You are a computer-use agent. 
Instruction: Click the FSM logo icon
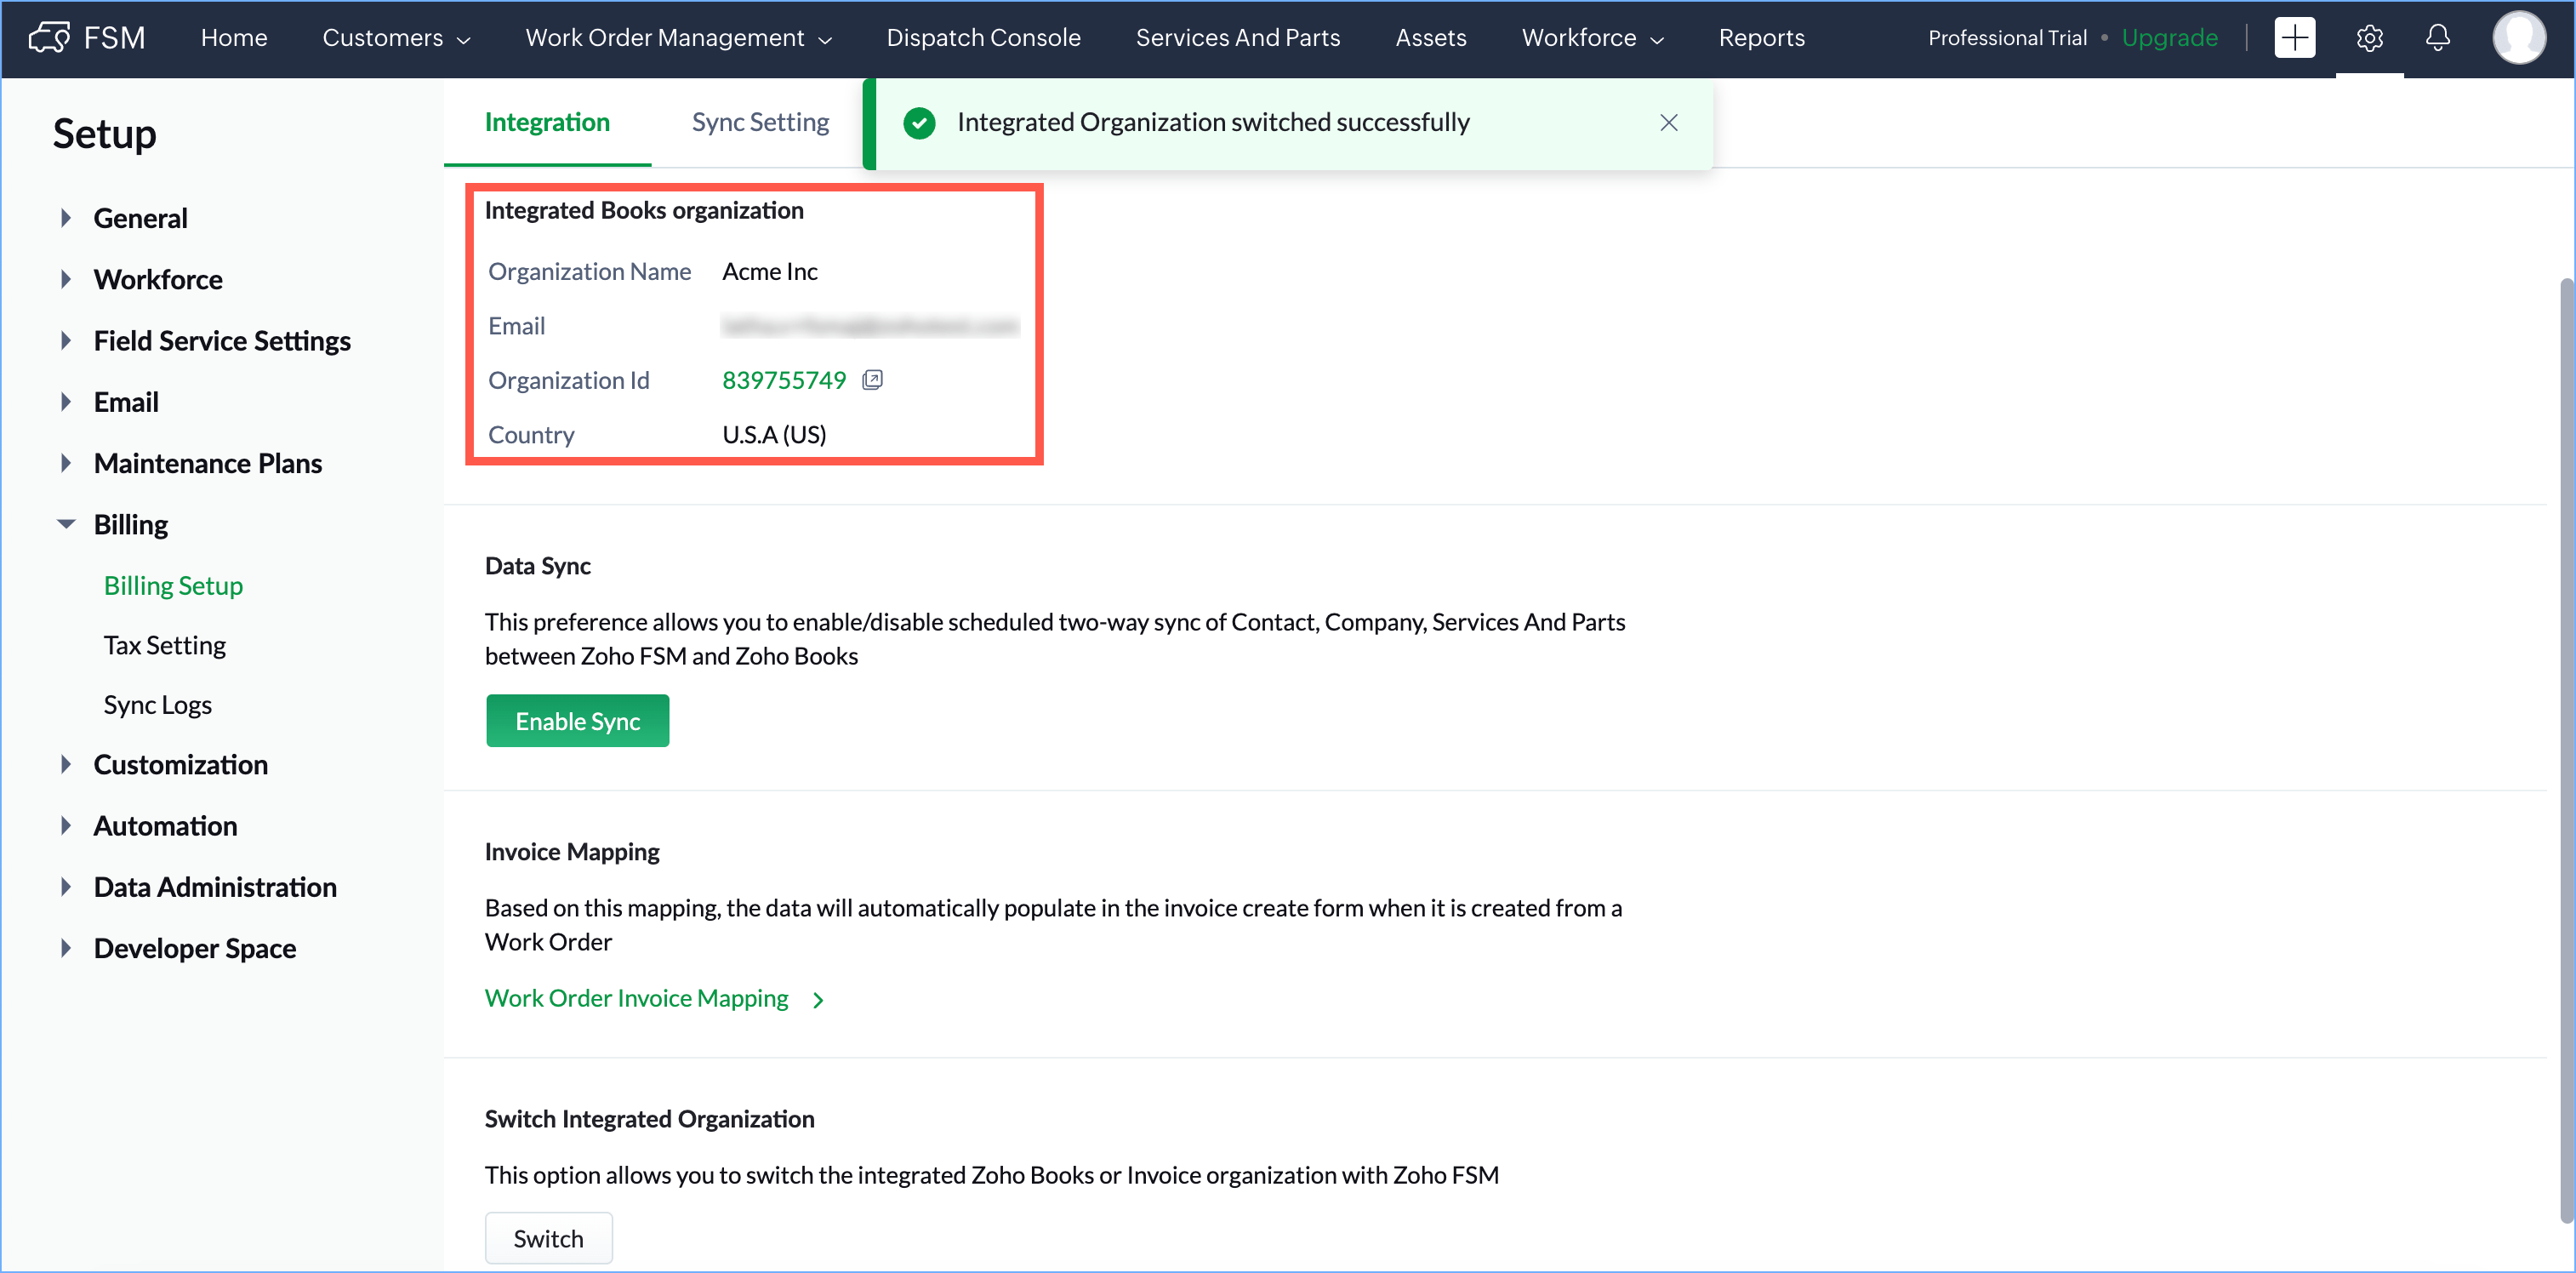(50, 38)
